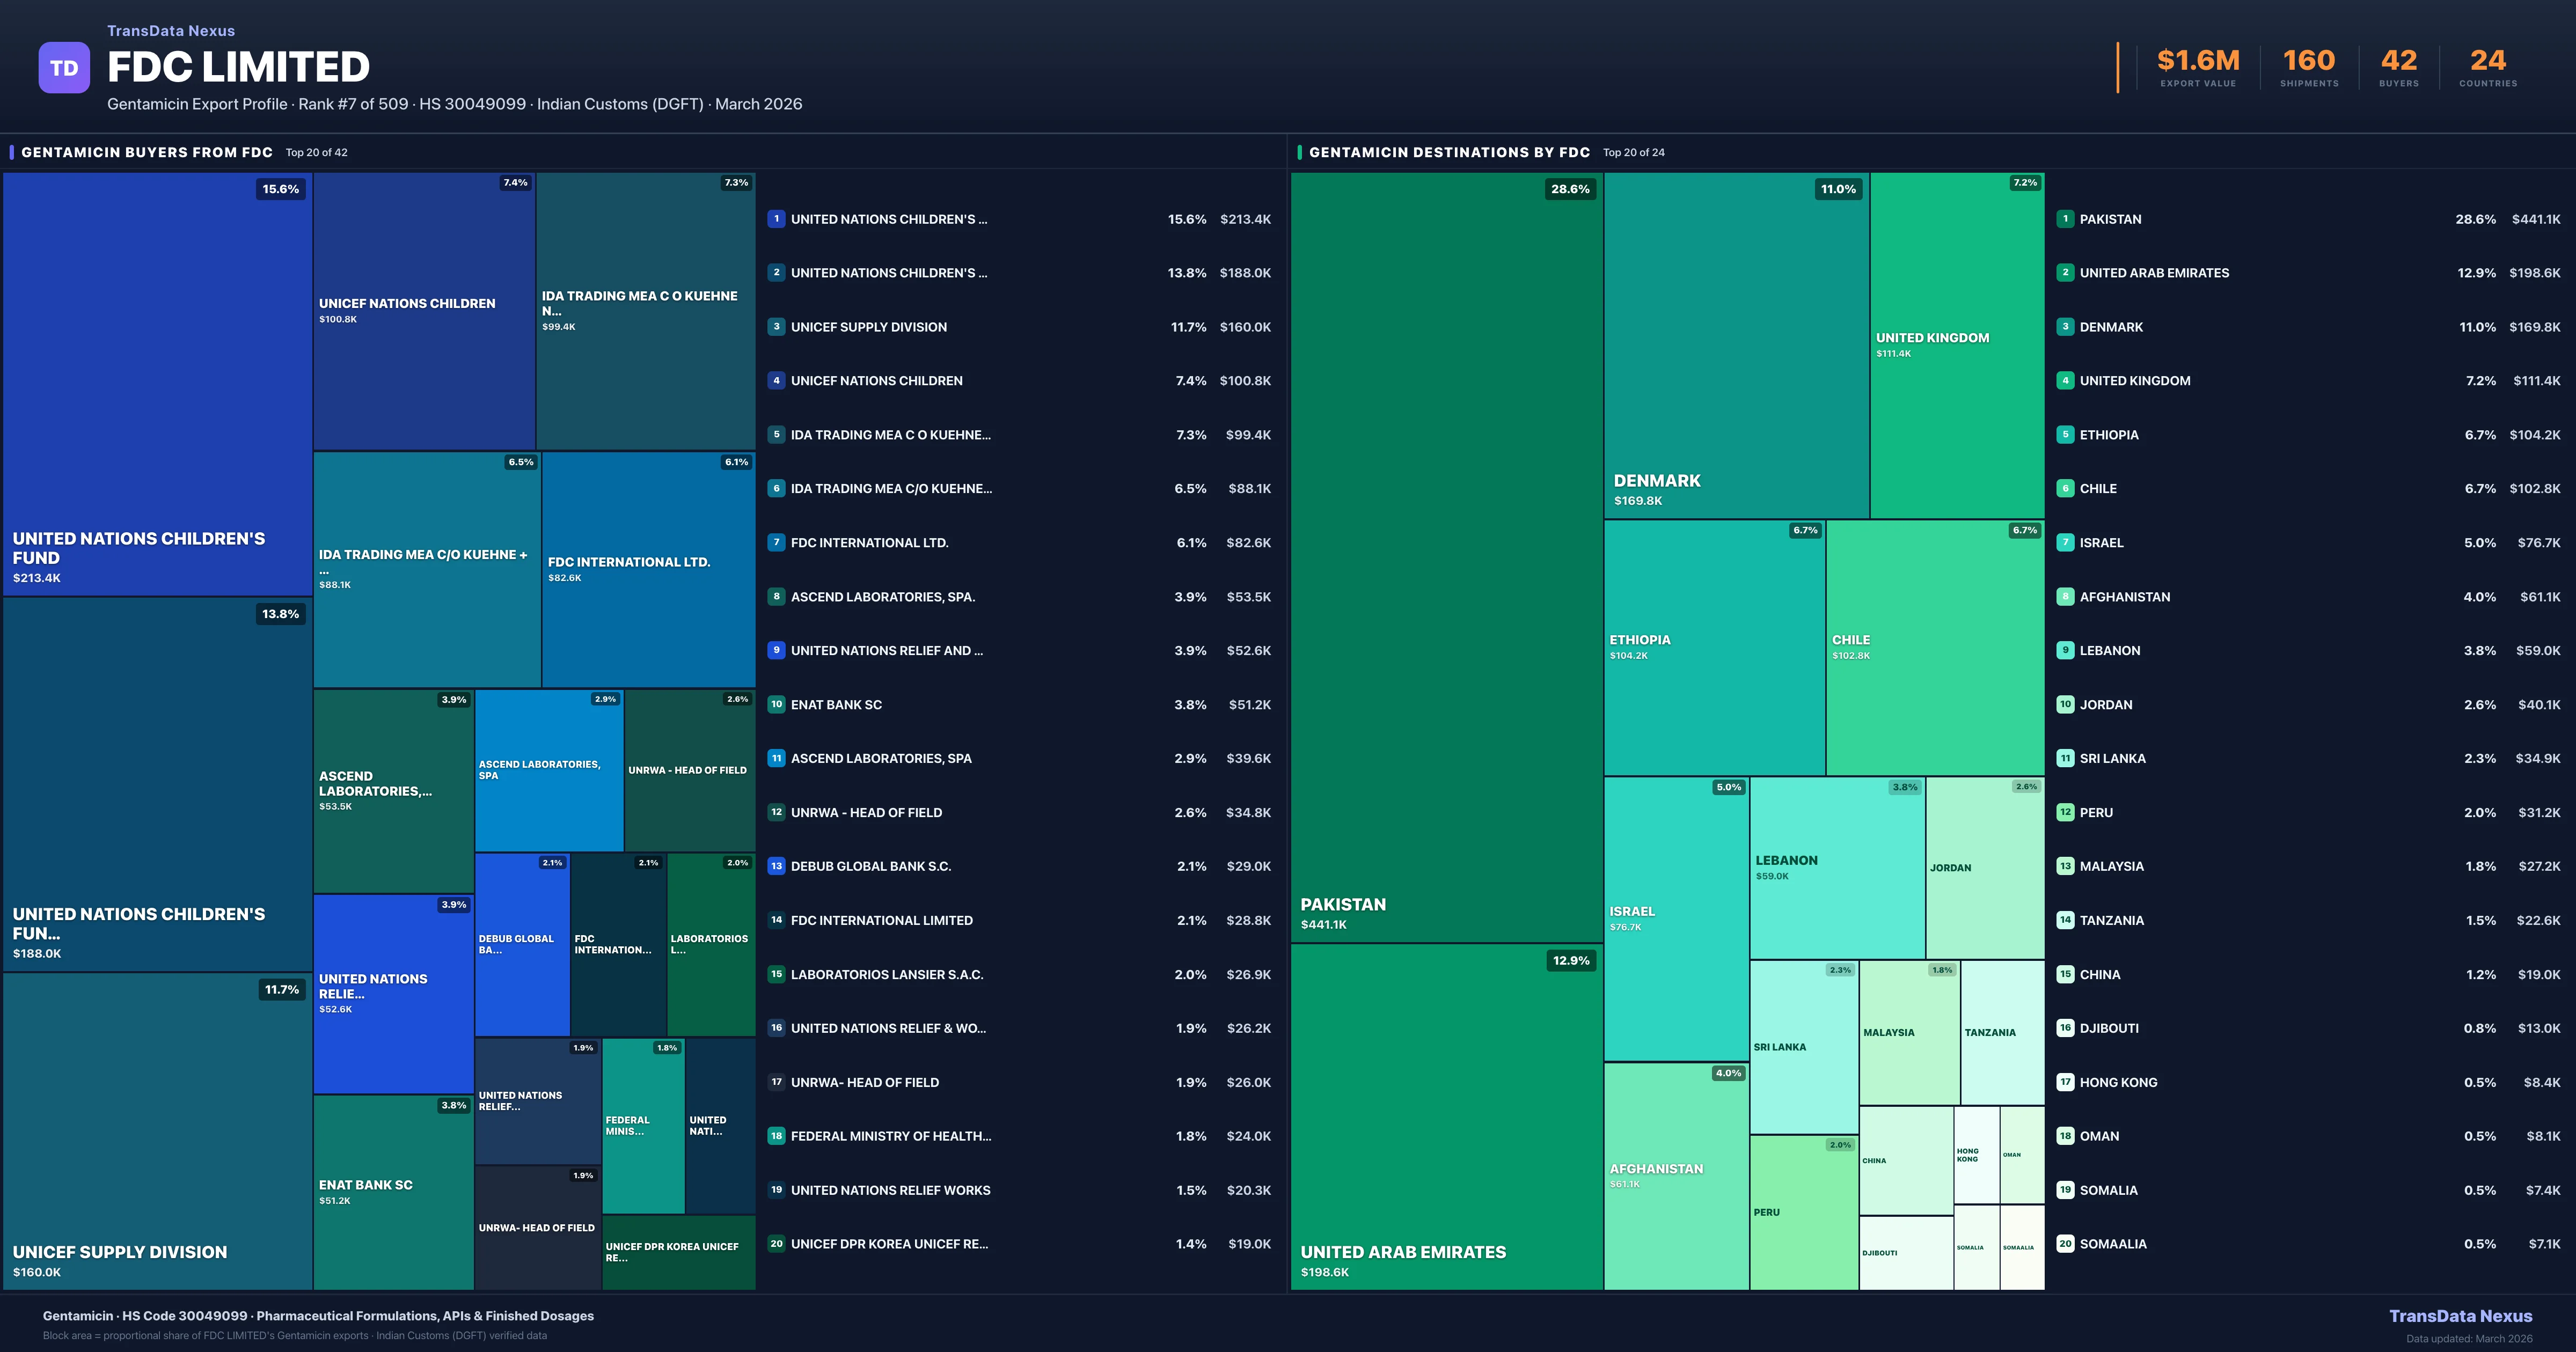This screenshot has height=1352, width=2576.
Task: Click the United Arab Emirates treemap tile
Action: (1446, 1116)
